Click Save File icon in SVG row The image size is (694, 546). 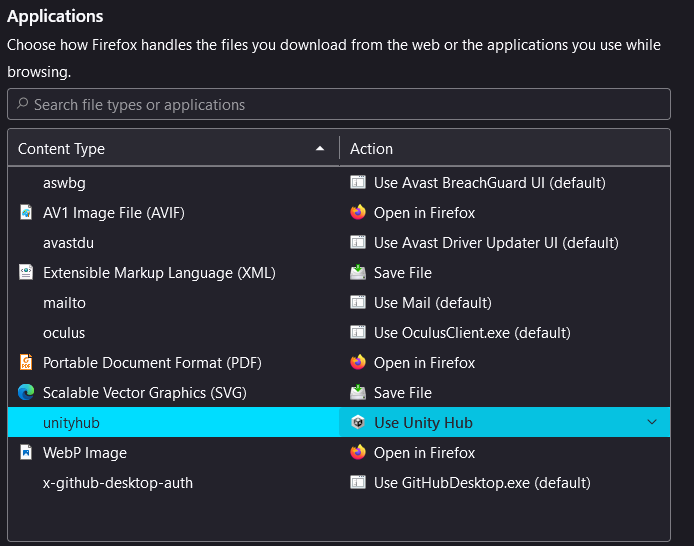click(358, 393)
